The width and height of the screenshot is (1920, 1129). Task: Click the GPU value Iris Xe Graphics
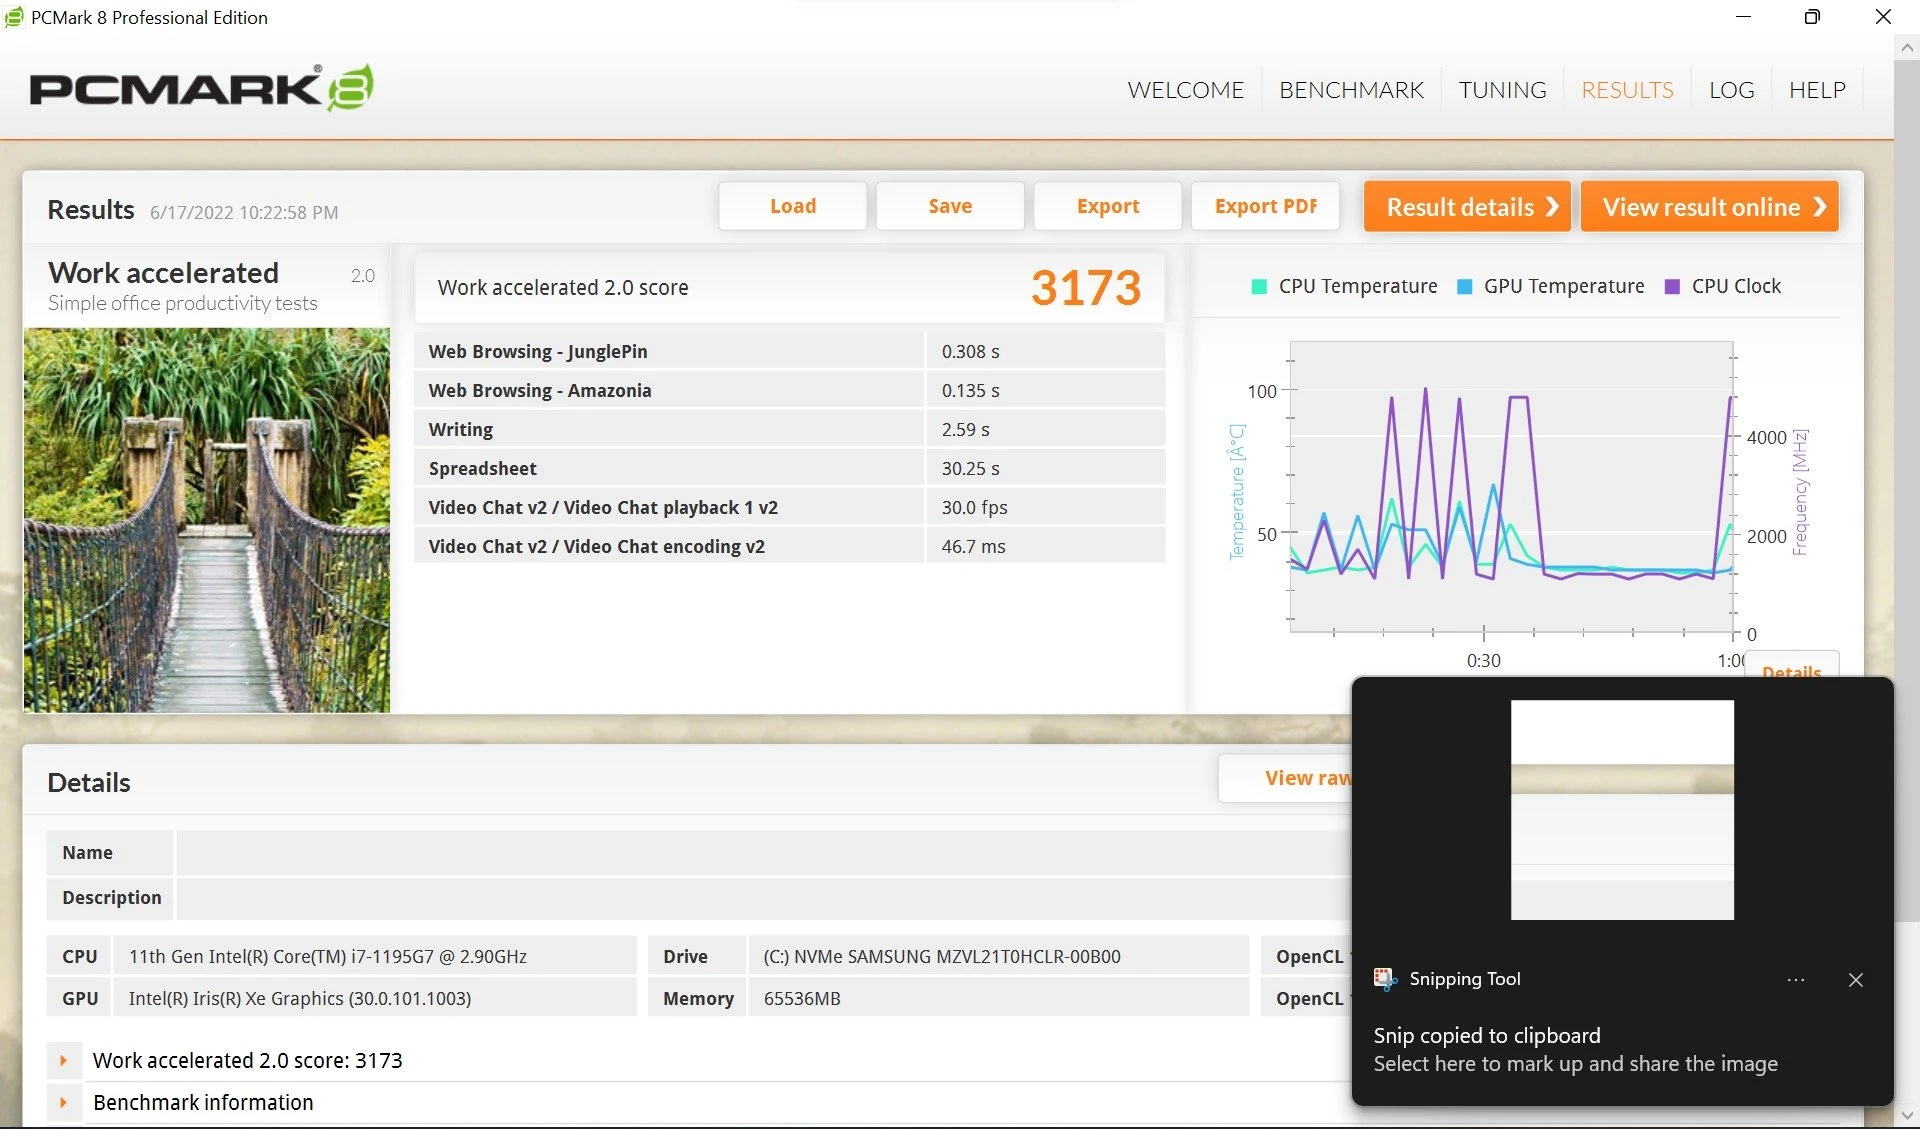[300, 998]
